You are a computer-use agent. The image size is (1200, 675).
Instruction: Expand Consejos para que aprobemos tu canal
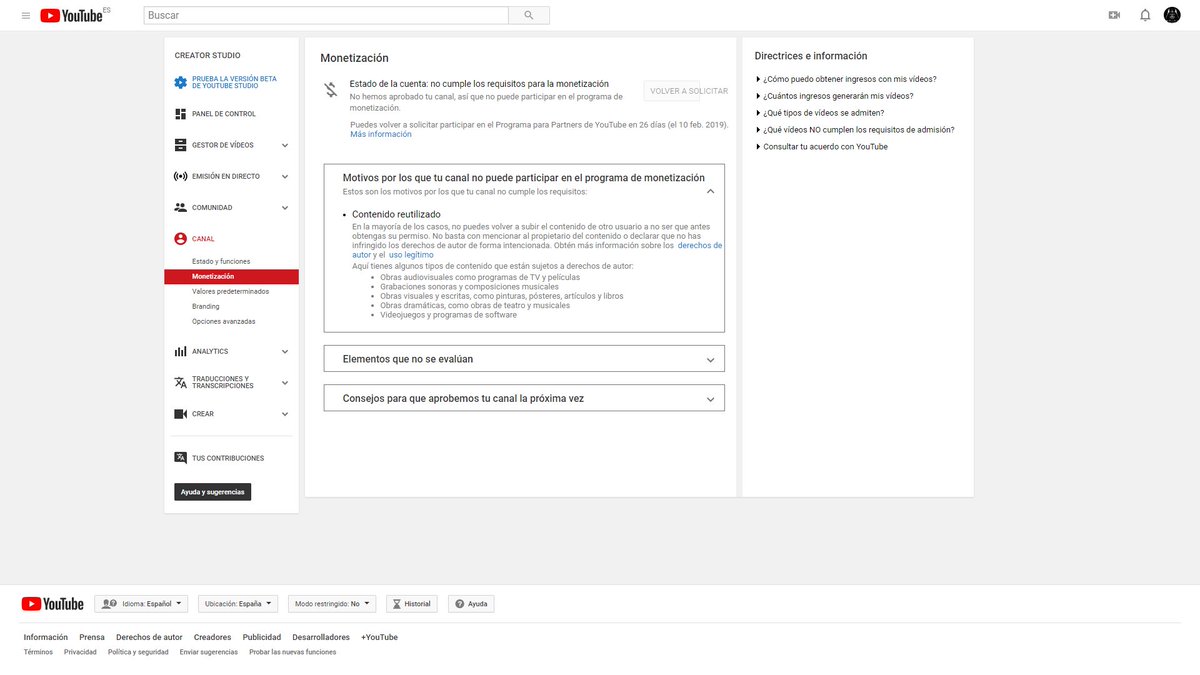point(524,398)
